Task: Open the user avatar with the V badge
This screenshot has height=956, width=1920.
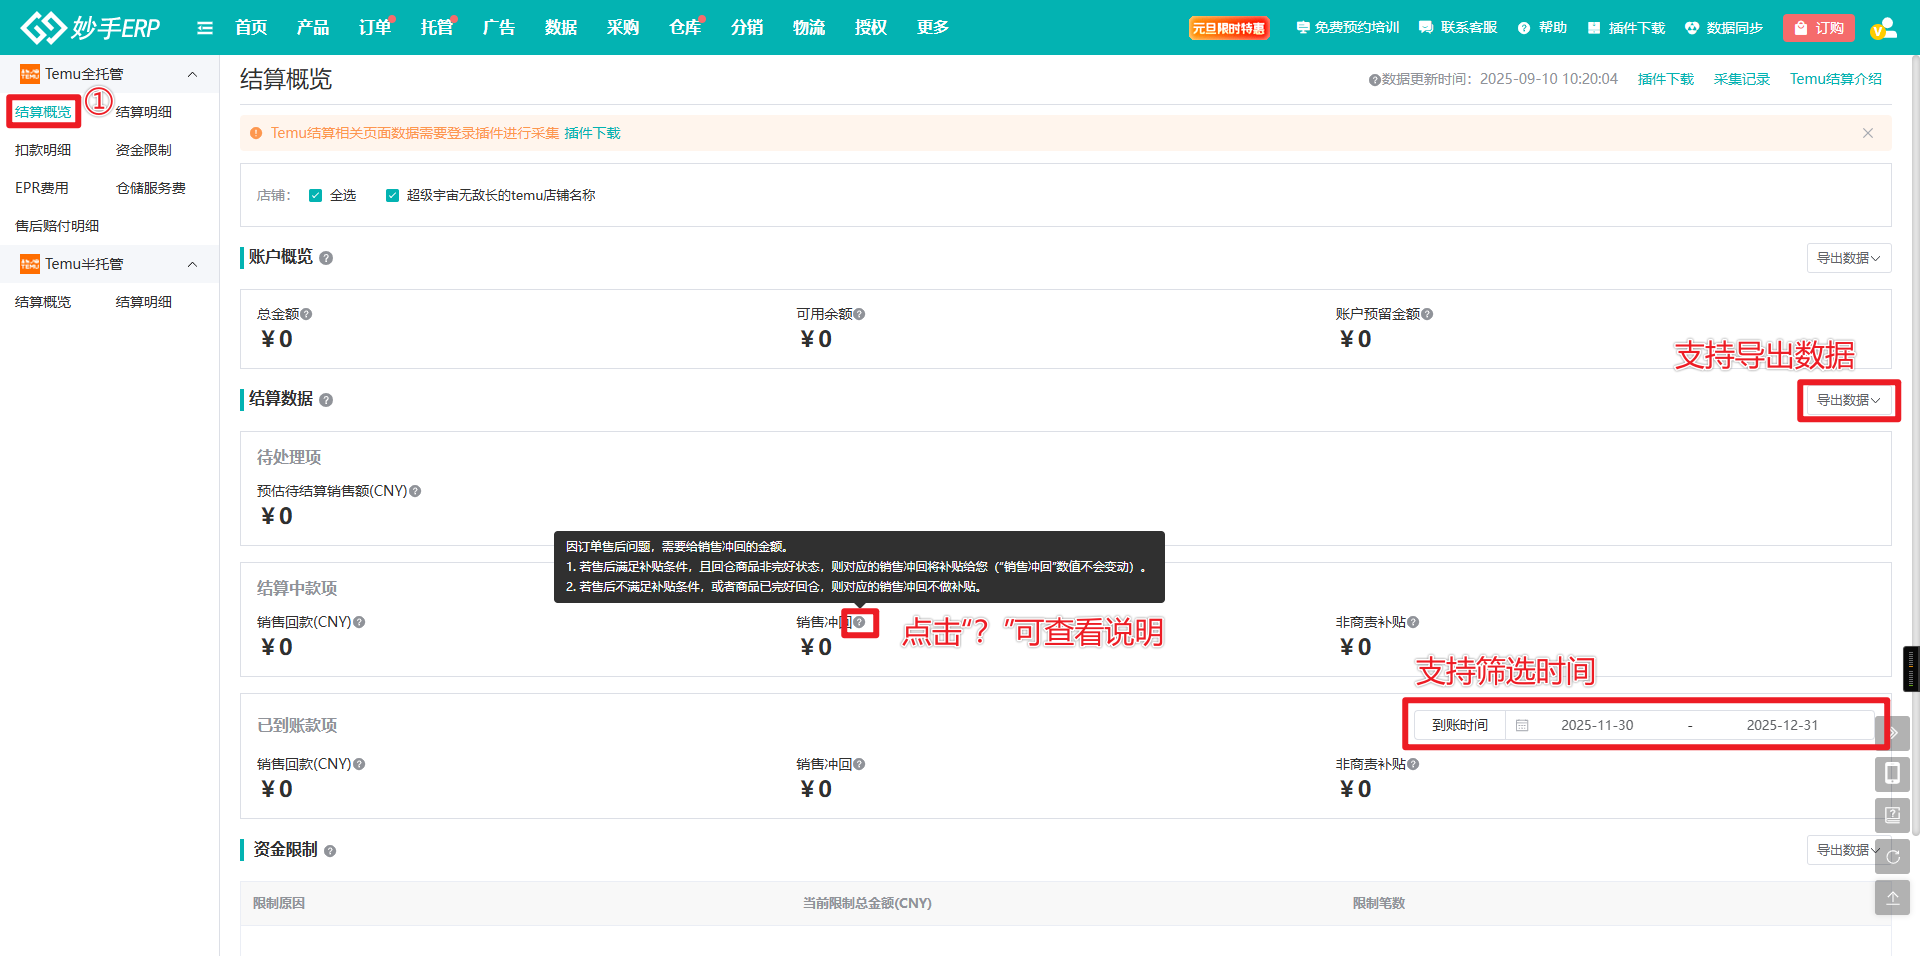Action: (1883, 28)
